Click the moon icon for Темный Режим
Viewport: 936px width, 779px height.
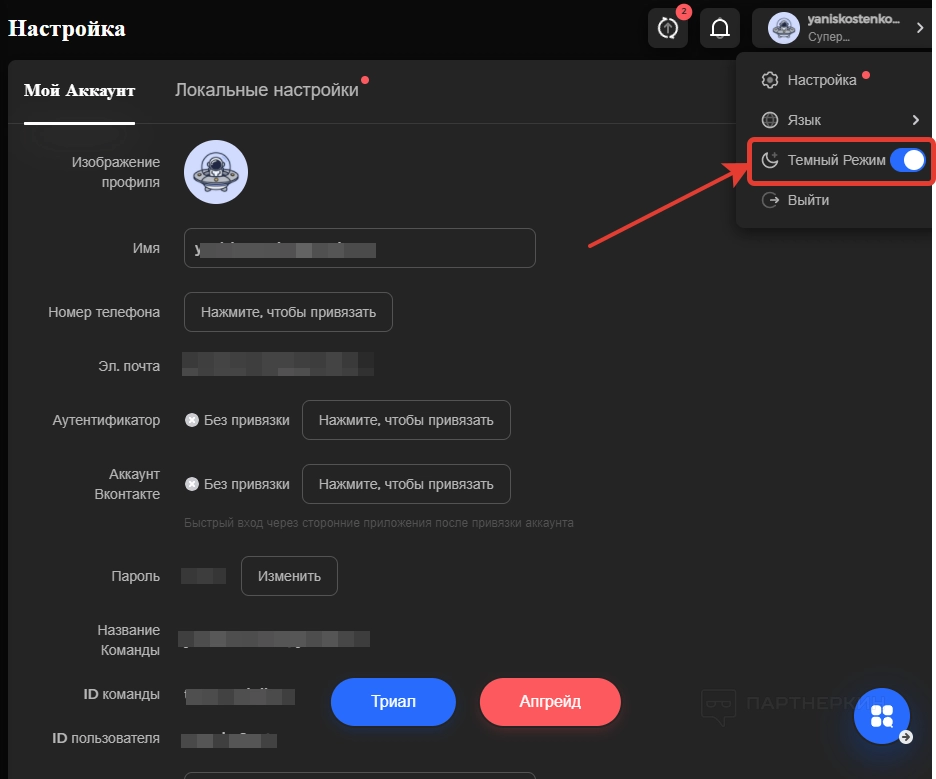[770, 160]
